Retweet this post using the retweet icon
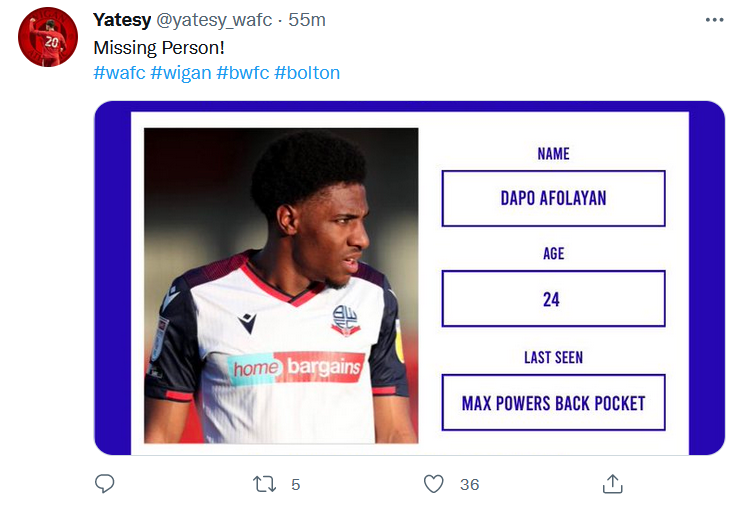Screen dimensions: 743x509 [265, 484]
